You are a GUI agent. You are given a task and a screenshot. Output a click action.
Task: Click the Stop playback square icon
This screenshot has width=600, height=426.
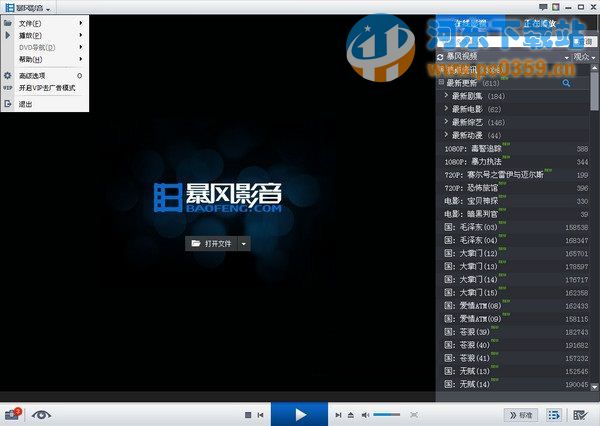(248, 415)
